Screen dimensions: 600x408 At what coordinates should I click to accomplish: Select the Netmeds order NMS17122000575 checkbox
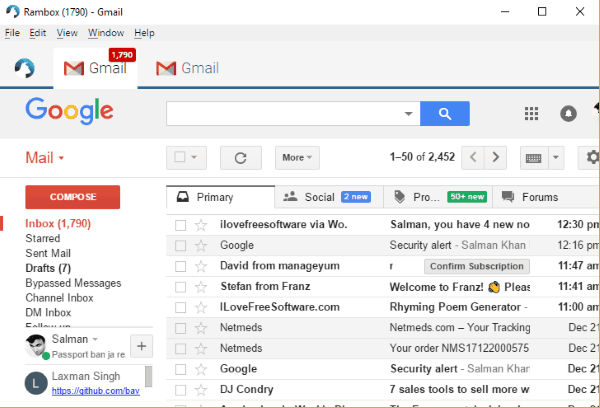point(181,349)
